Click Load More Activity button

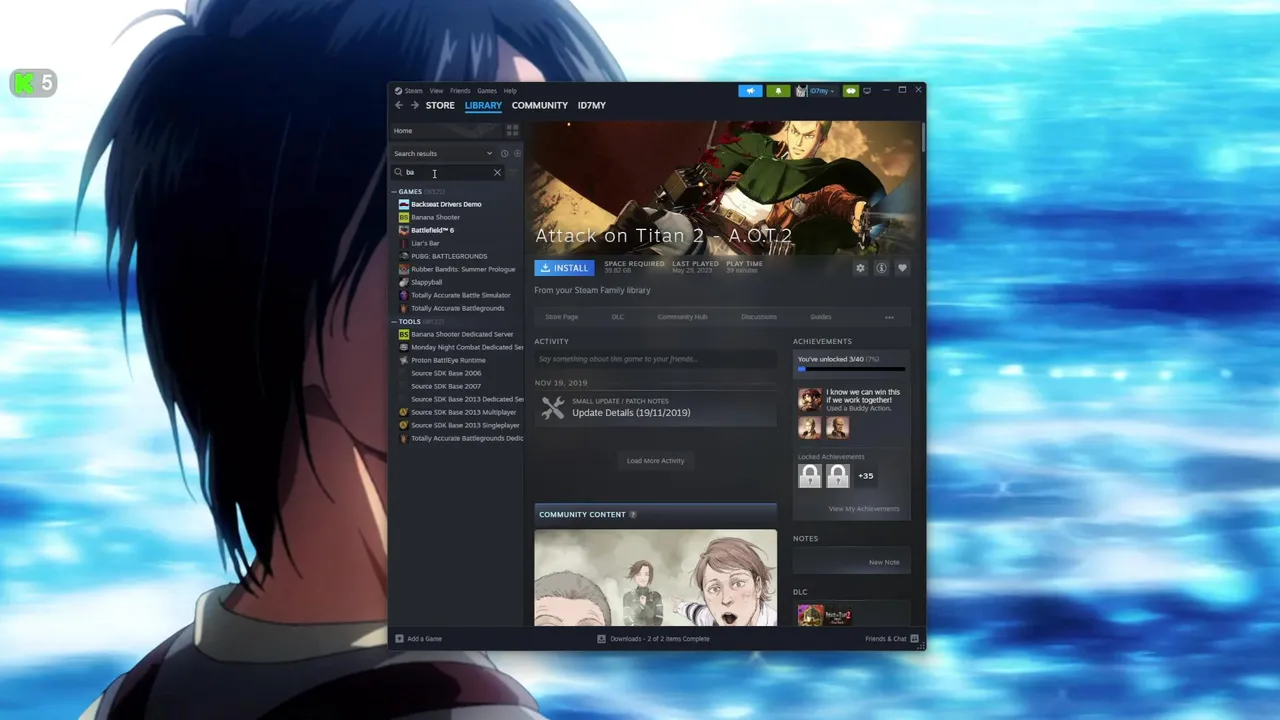coord(655,461)
